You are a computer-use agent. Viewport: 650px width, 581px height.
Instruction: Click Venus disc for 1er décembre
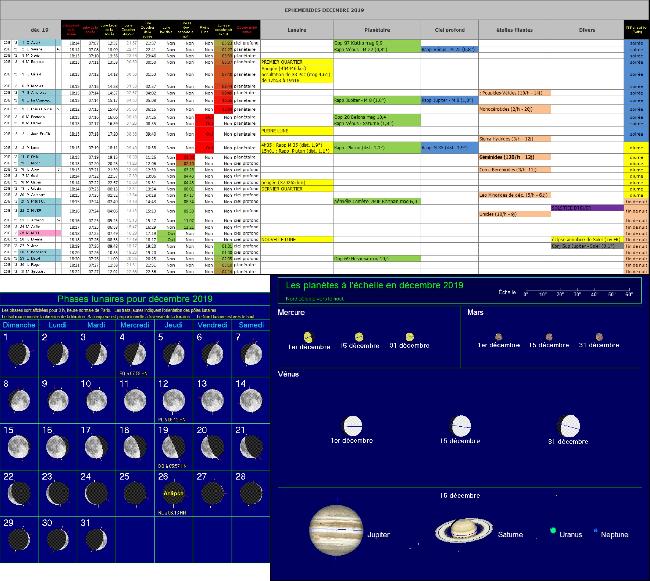click(x=353, y=426)
